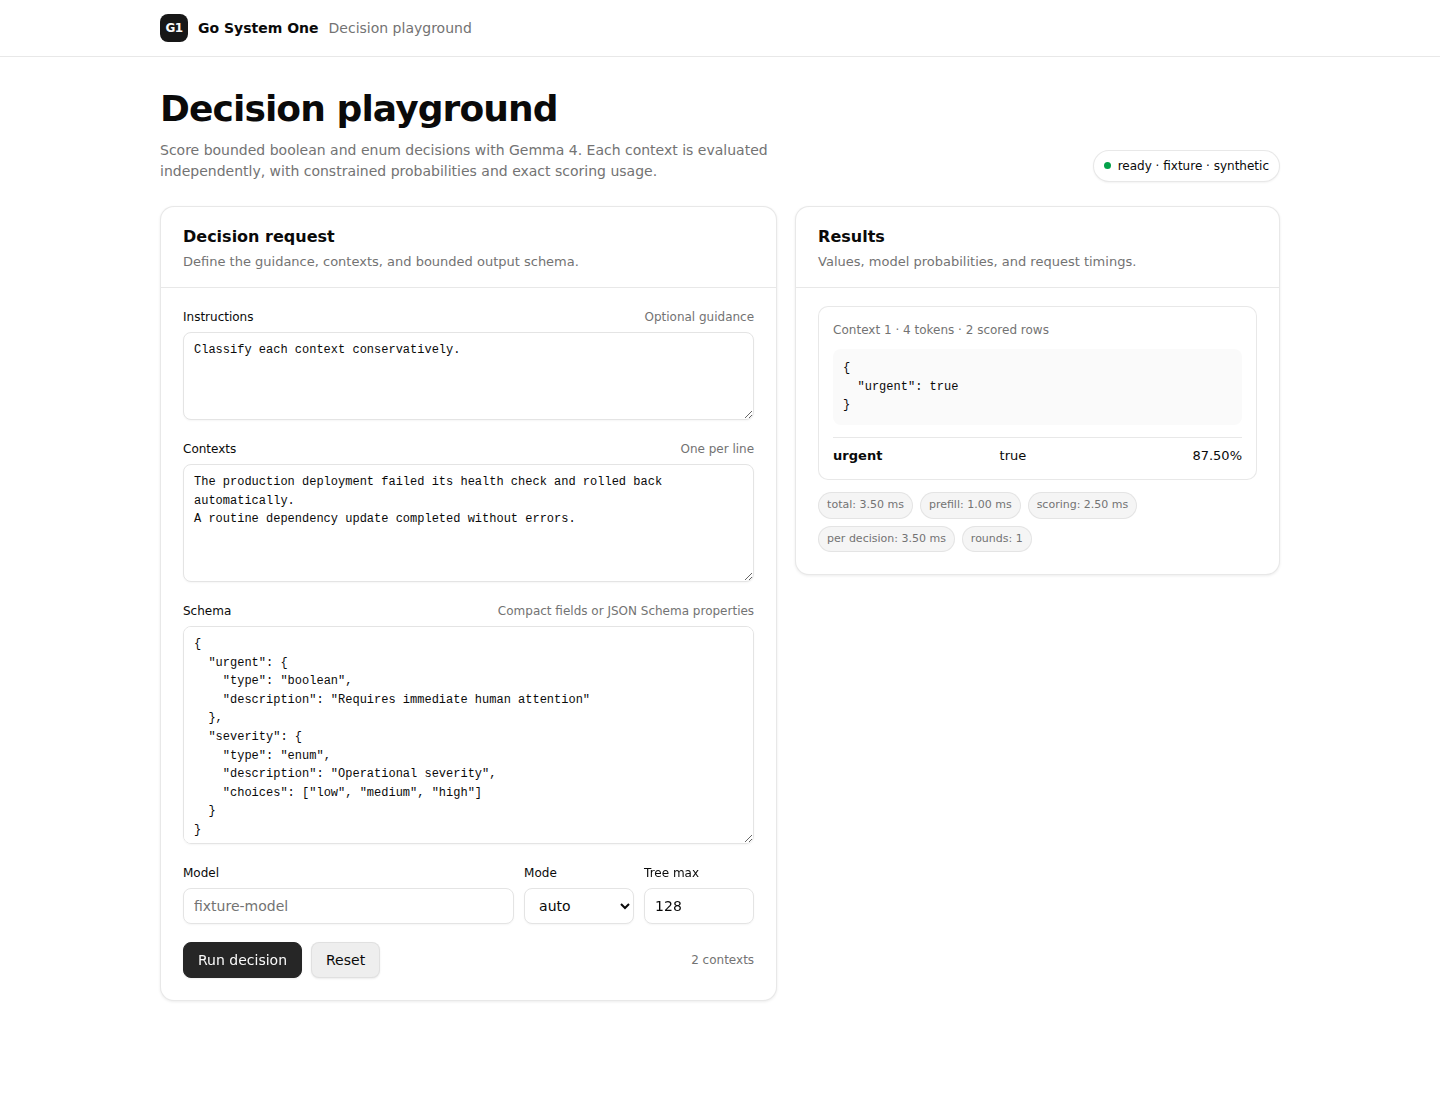The image size is (1440, 1100).
Task: Click the Optional guidance hint text
Action: pyautogui.click(x=699, y=317)
